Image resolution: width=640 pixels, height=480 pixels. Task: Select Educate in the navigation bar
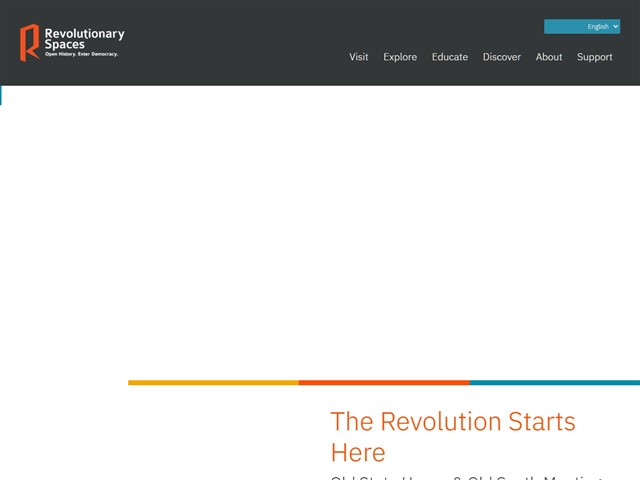(449, 57)
